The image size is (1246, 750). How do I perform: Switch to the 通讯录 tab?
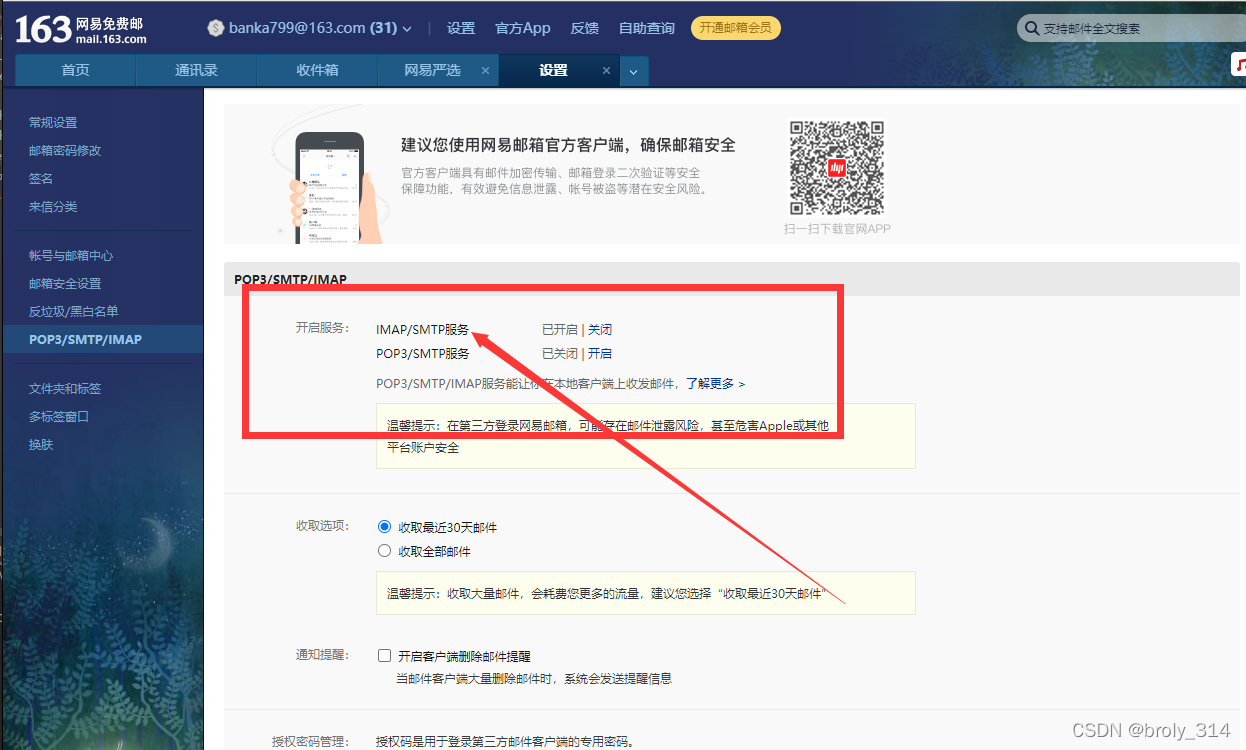[x=196, y=70]
